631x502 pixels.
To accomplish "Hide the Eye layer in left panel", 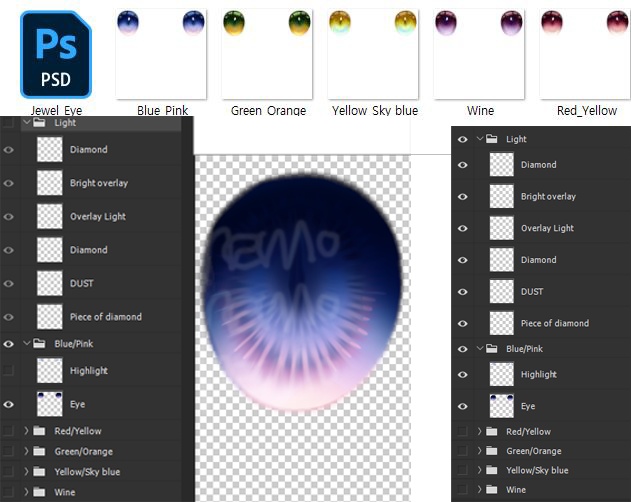I will 8,404.
